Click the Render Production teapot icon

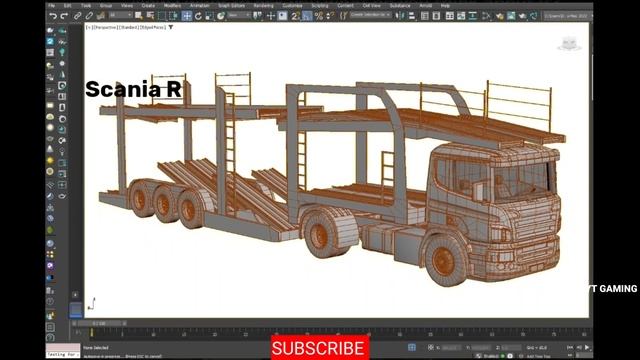[x=522, y=16]
